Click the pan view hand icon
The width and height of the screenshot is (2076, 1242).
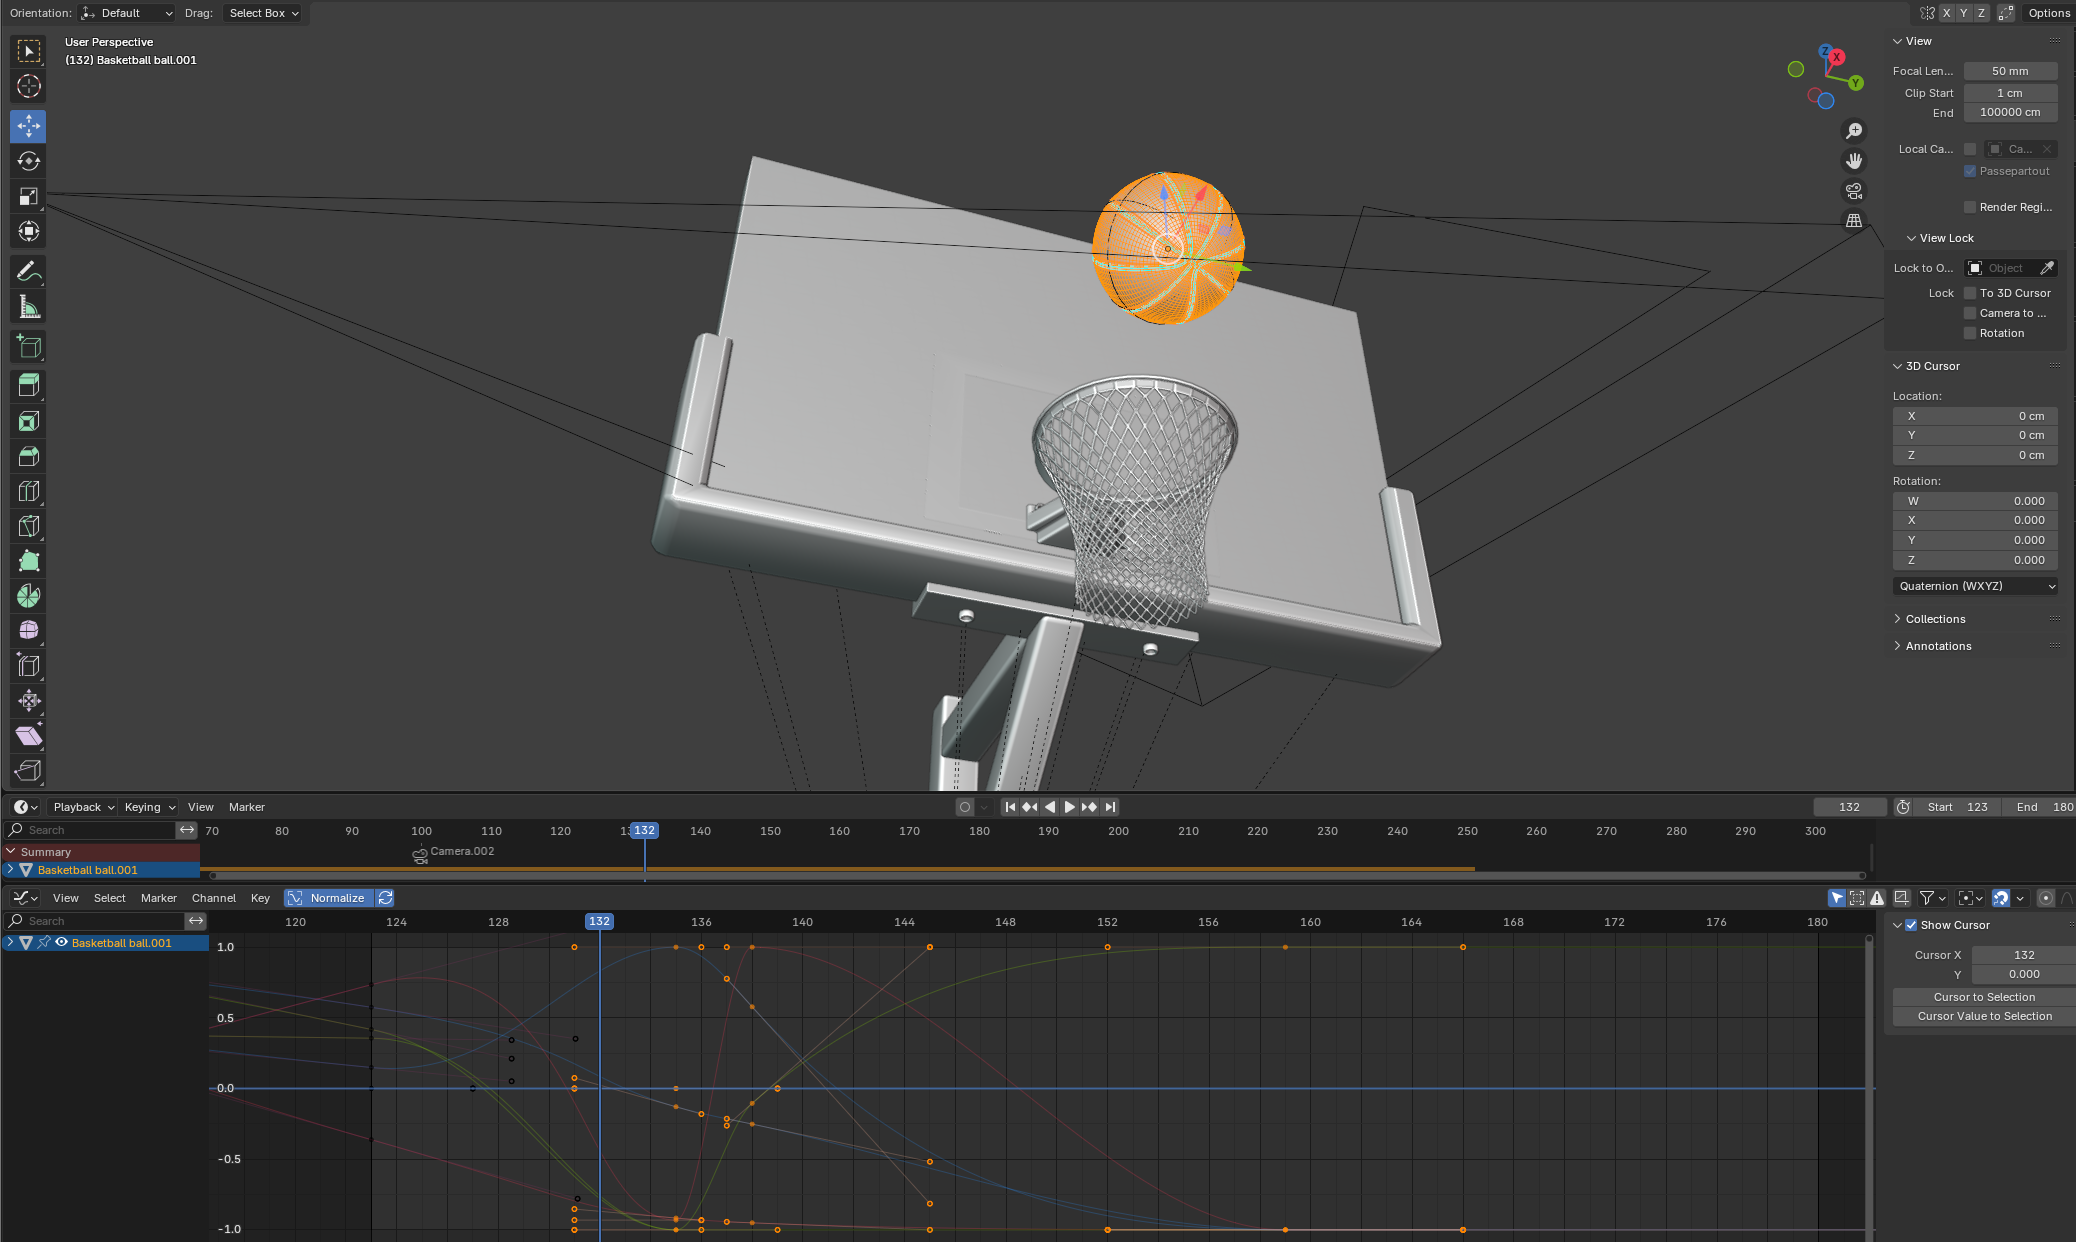tap(1854, 161)
